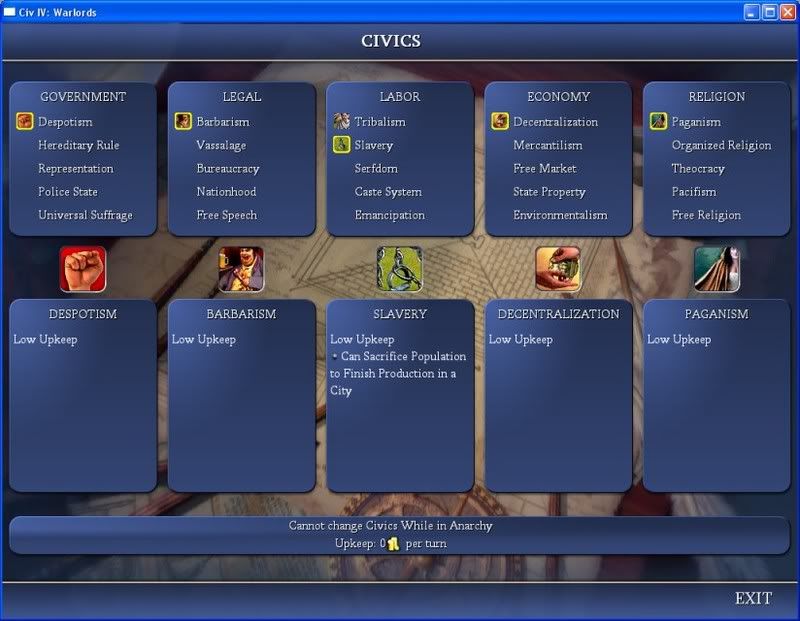Image resolution: width=800 pixels, height=621 pixels.
Task: Click the LEGAL category header
Action: tap(241, 97)
